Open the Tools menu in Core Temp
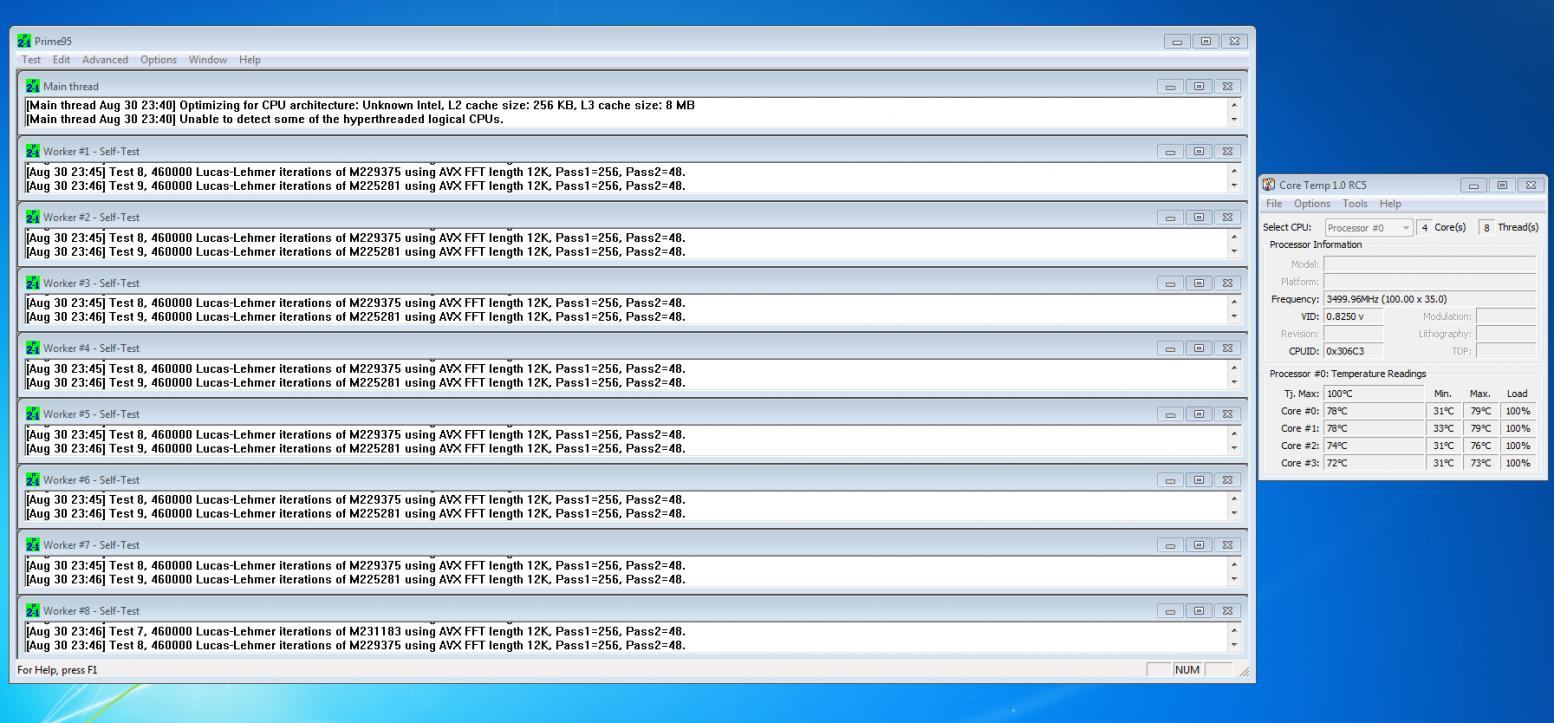The width and height of the screenshot is (1554, 723). 1355,204
